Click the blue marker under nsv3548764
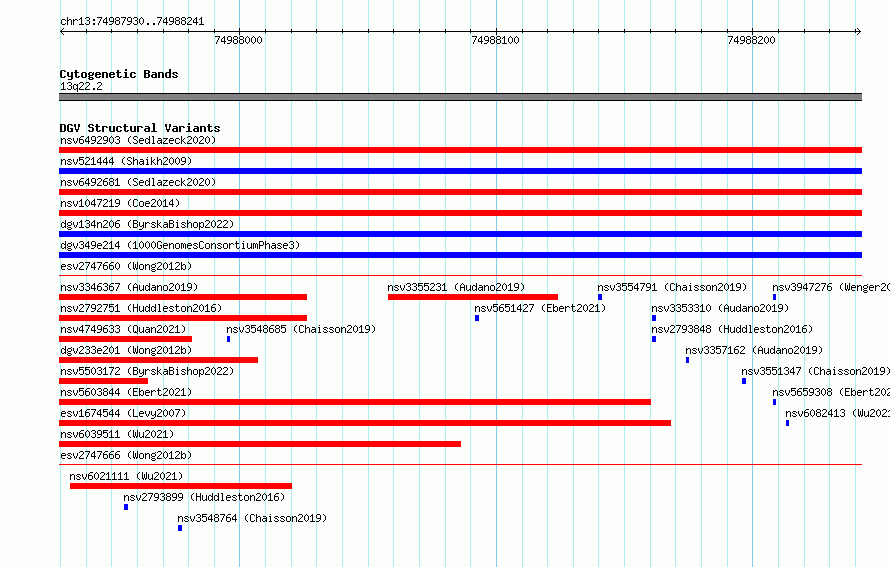The height and width of the screenshot is (567, 890). pos(180,528)
